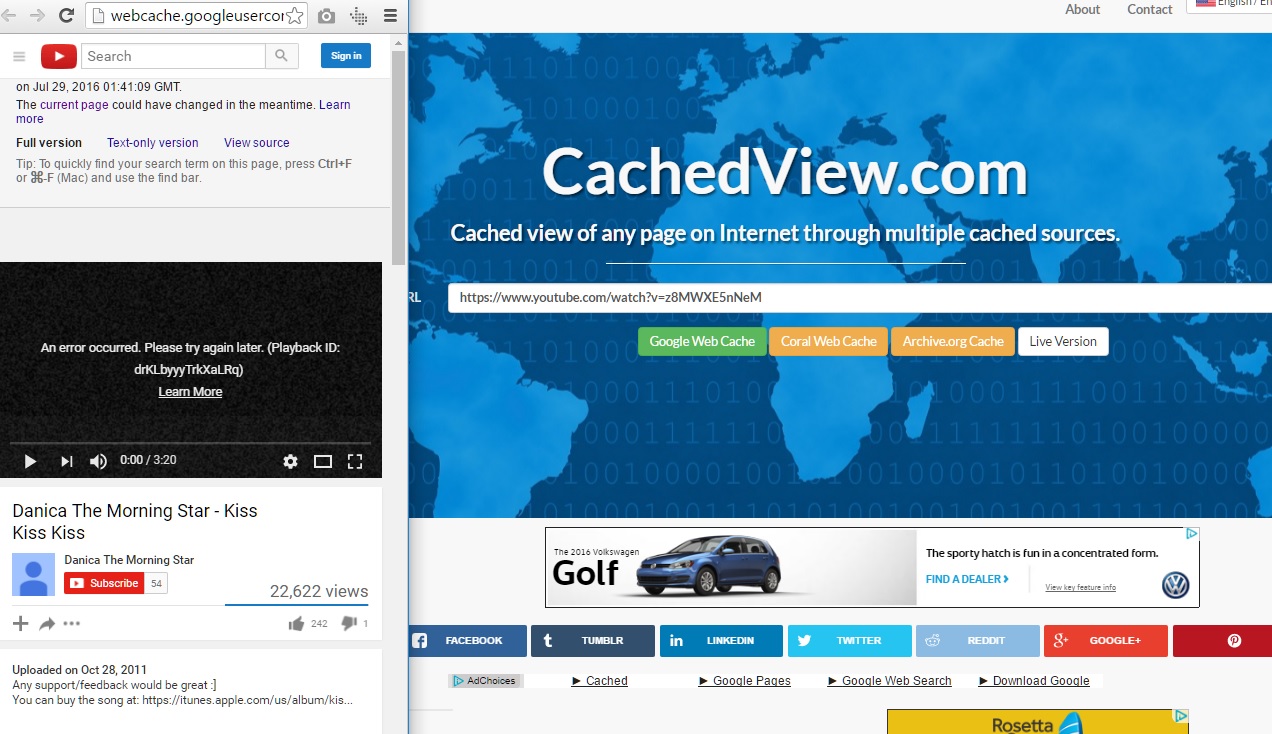This screenshot has width=1272, height=734.
Task: Share on Google+
Action: 1106,641
